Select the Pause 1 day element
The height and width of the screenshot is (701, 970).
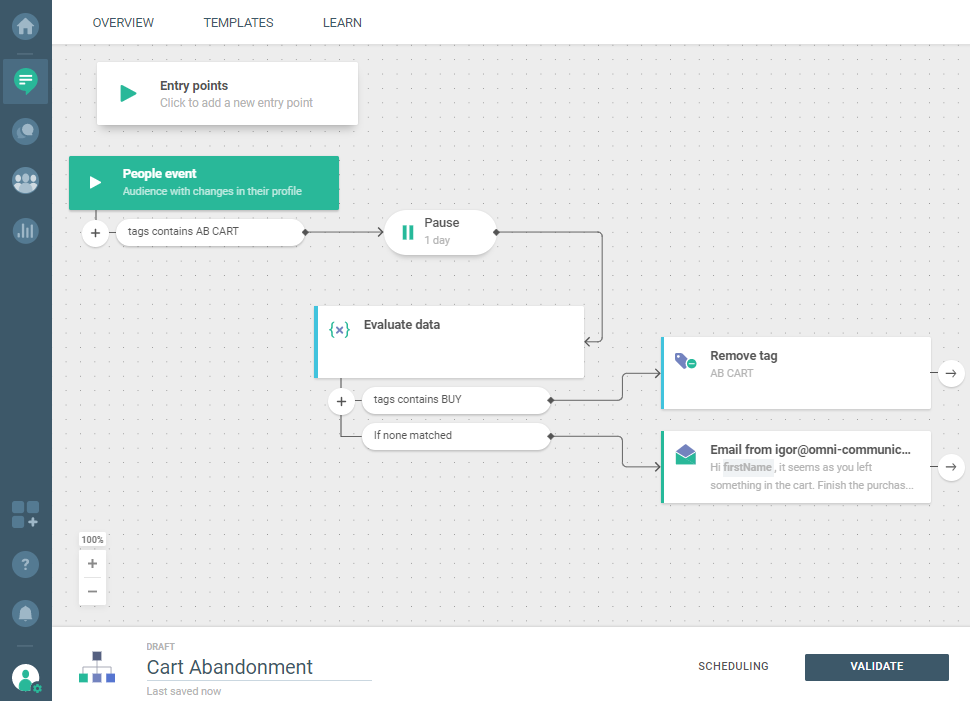440,232
